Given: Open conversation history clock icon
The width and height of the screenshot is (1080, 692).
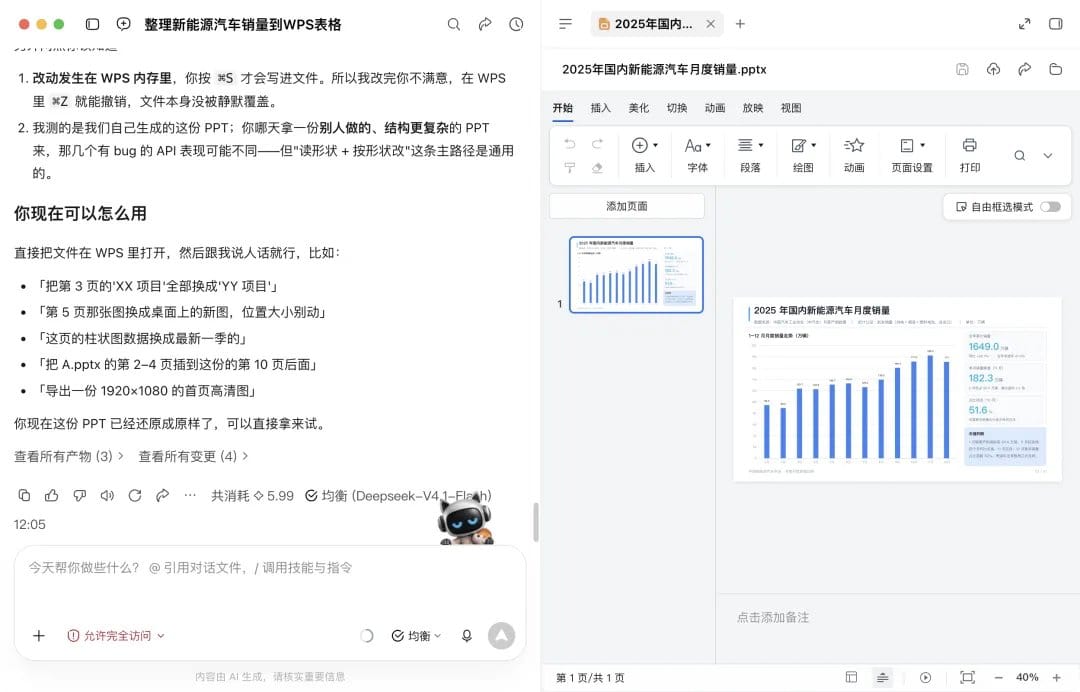Looking at the screenshot, I should (516, 24).
